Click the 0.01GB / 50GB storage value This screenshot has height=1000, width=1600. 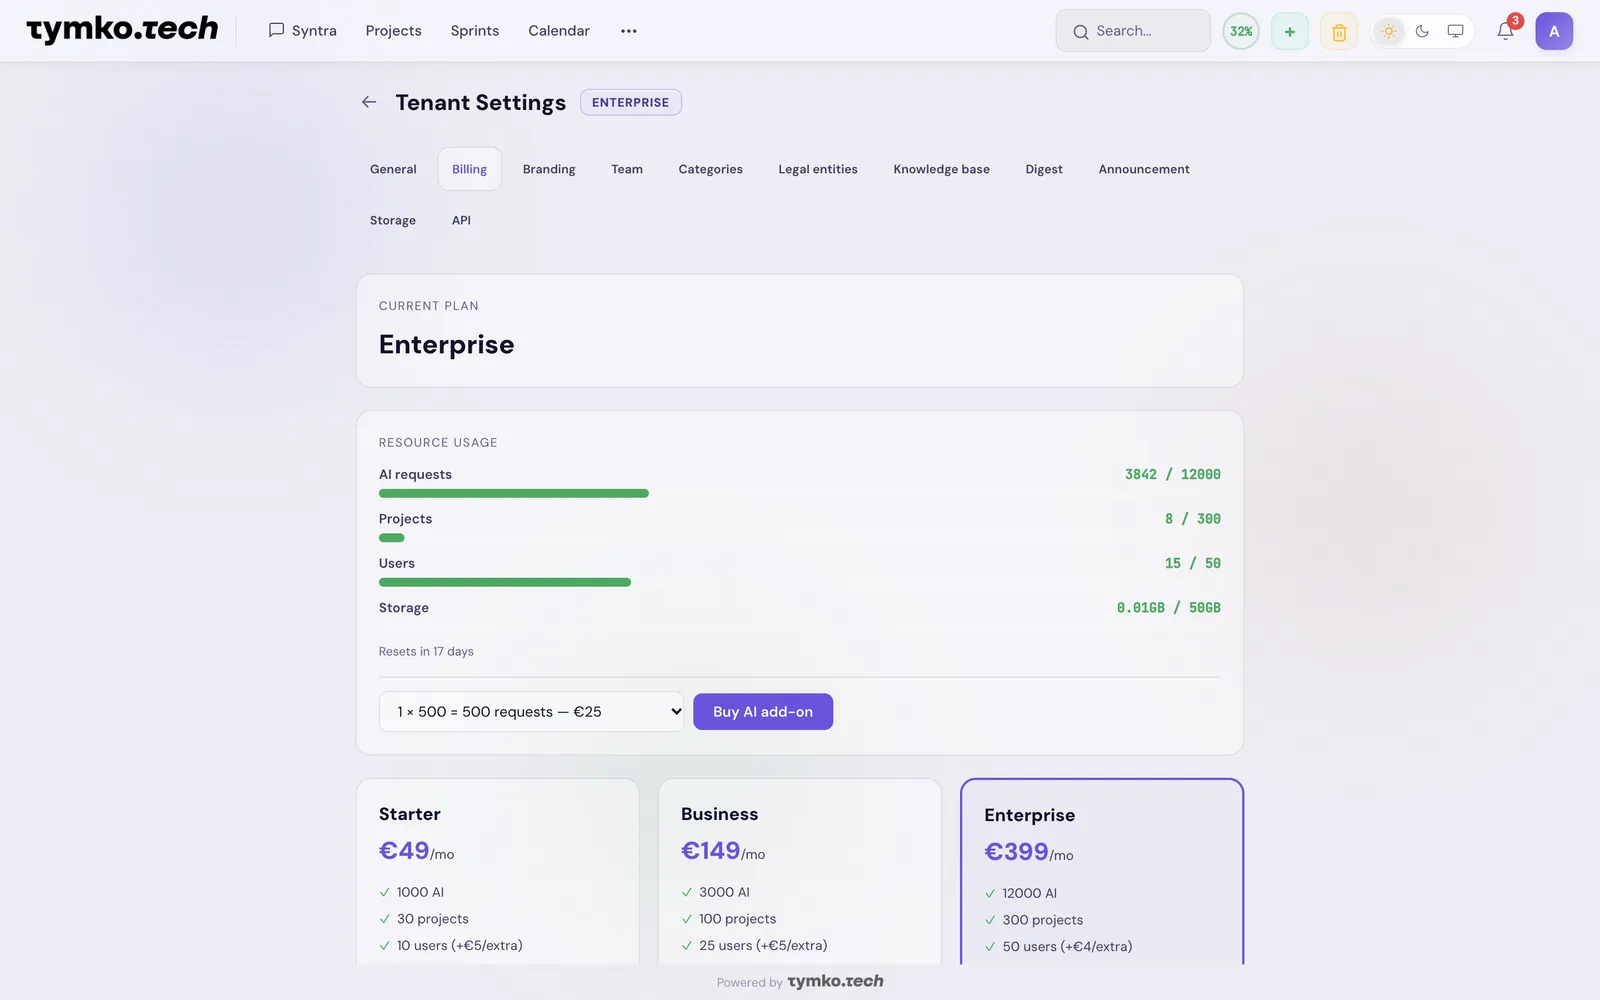click(x=1168, y=607)
